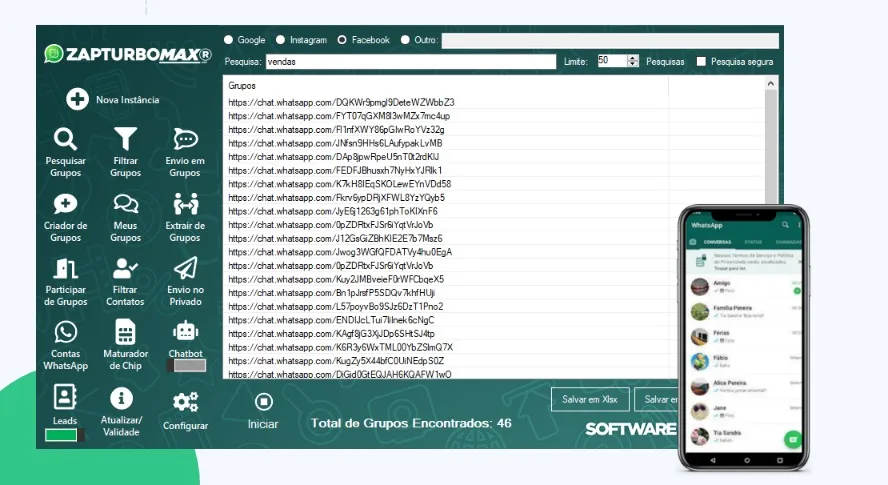
Task: Select the group link ending DQKWr9pmgI9DeteWZWbbZ3
Action: [341, 103]
